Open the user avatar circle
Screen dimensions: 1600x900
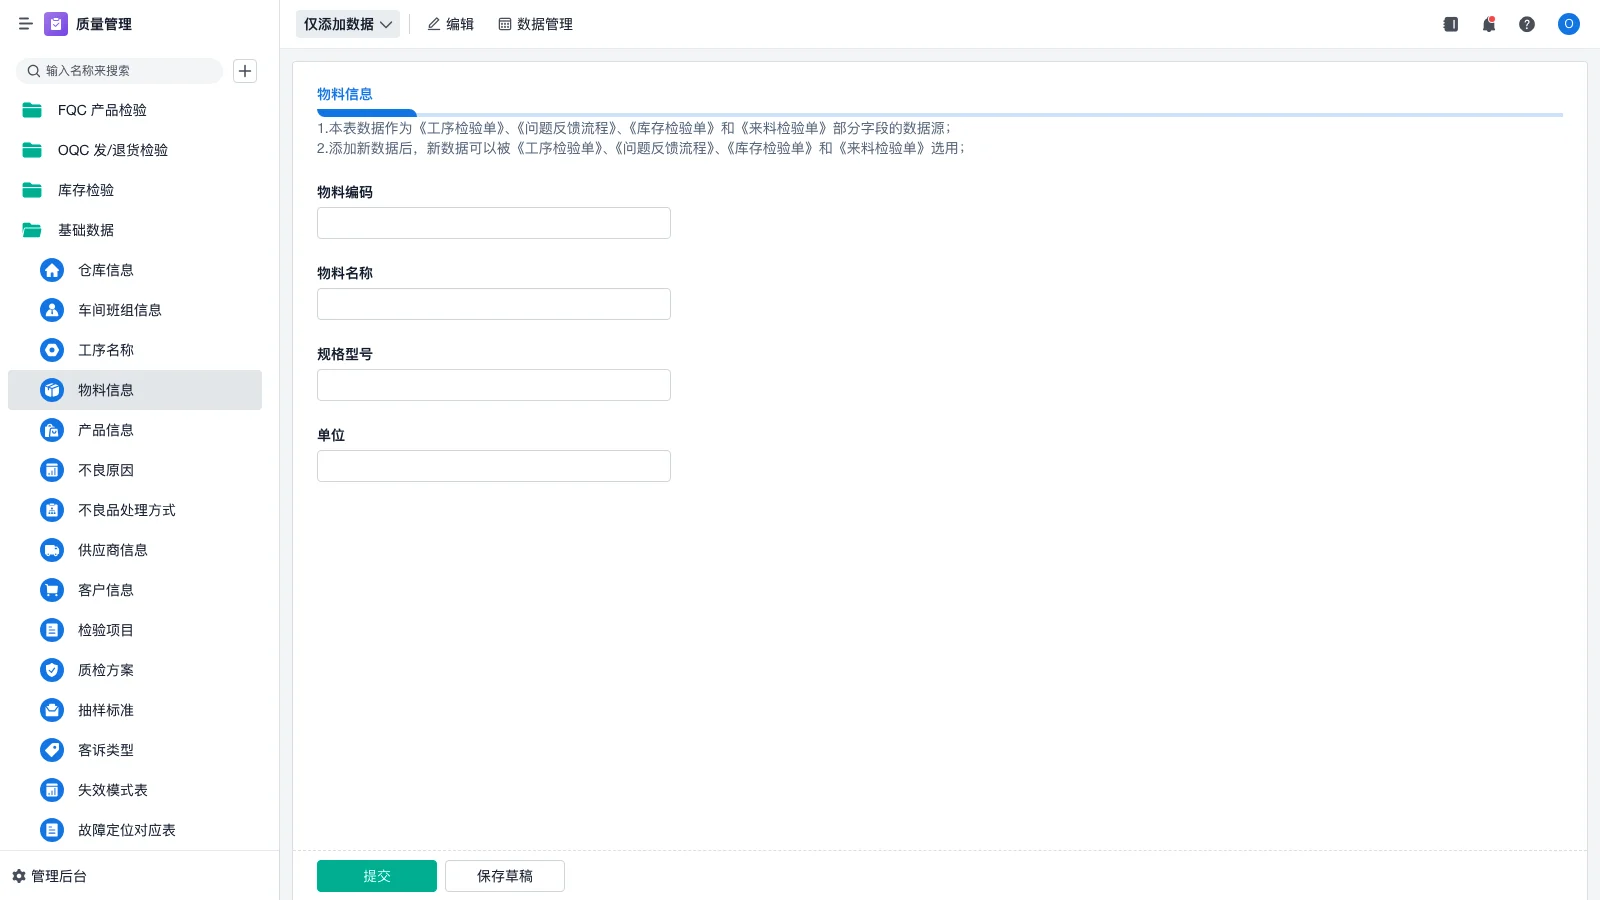pyautogui.click(x=1568, y=24)
